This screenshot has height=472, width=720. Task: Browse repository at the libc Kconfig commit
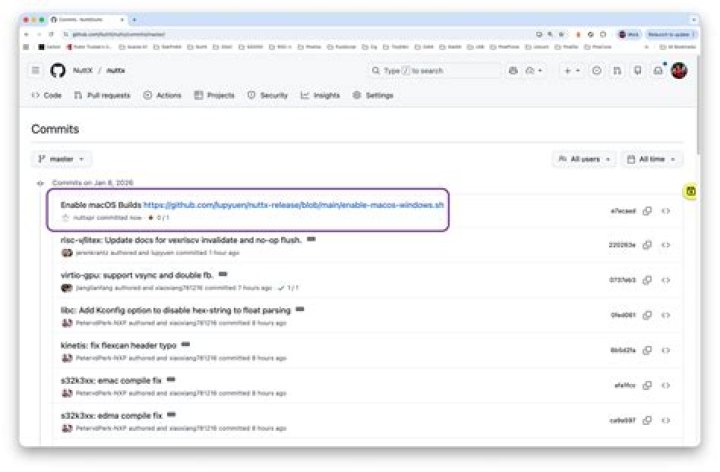(665, 315)
